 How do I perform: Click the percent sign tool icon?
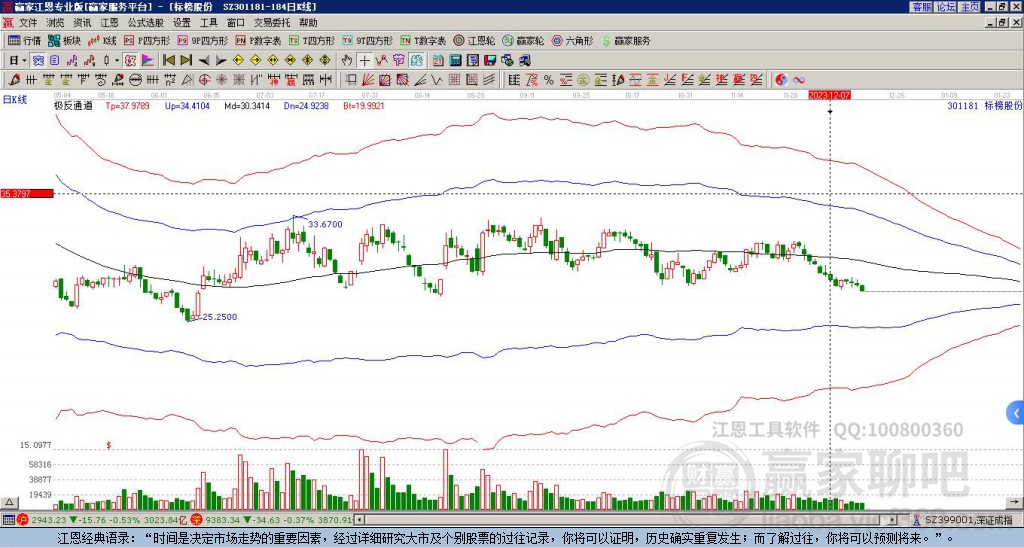pos(549,80)
